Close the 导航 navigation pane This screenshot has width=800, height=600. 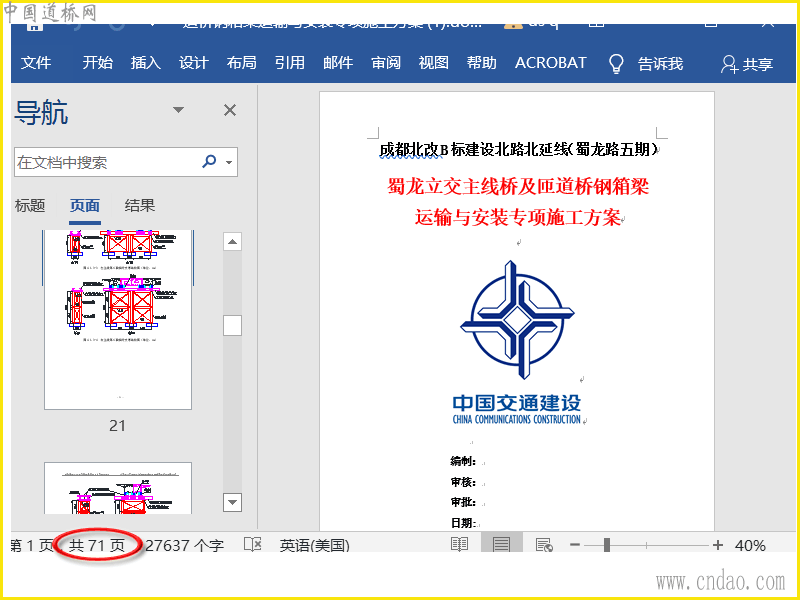click(230, 110)
